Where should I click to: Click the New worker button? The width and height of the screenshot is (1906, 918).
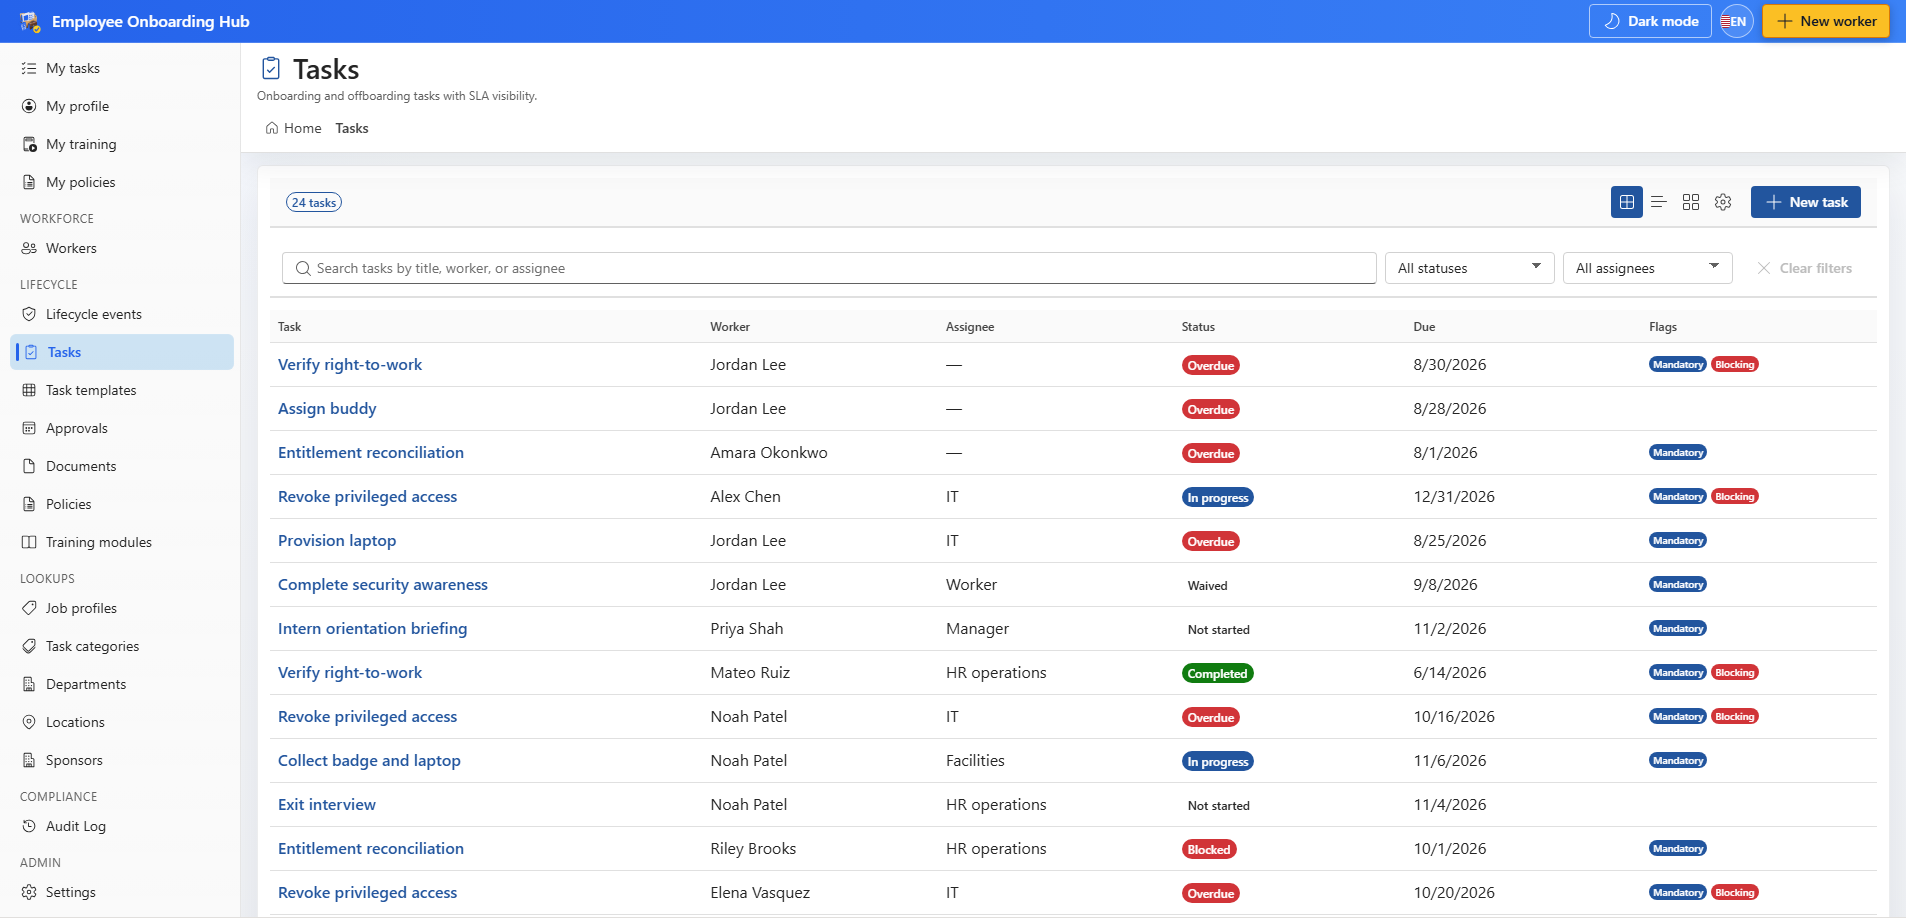pyautogui.click(x=1825, y=21)
